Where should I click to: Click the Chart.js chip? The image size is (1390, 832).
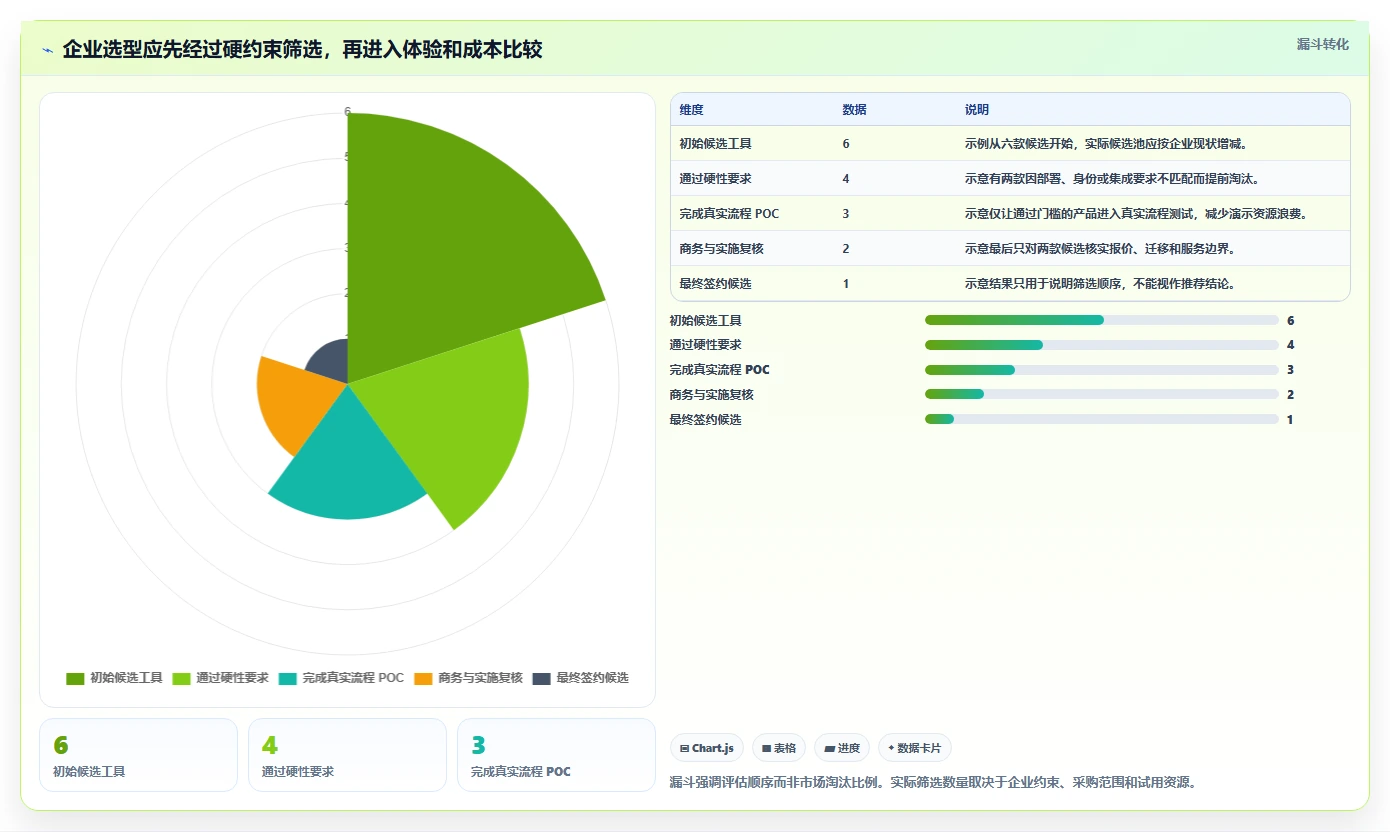point(707,748)
